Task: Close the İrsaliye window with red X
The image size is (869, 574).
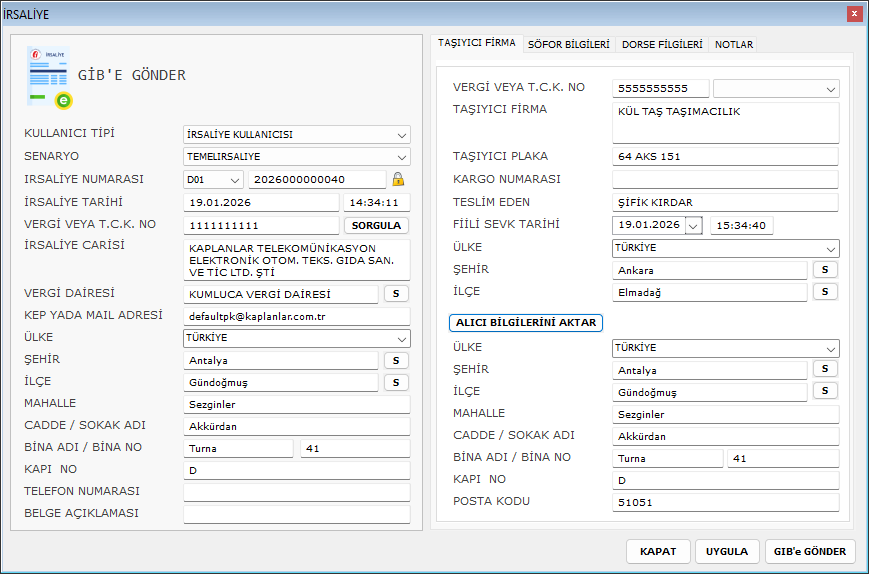Action: 854,14
